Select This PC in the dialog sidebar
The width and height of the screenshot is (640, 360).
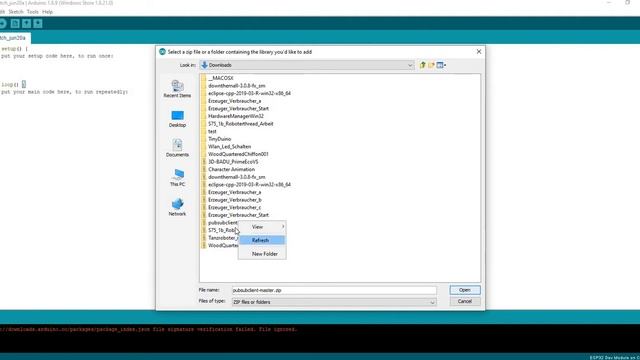177,178
